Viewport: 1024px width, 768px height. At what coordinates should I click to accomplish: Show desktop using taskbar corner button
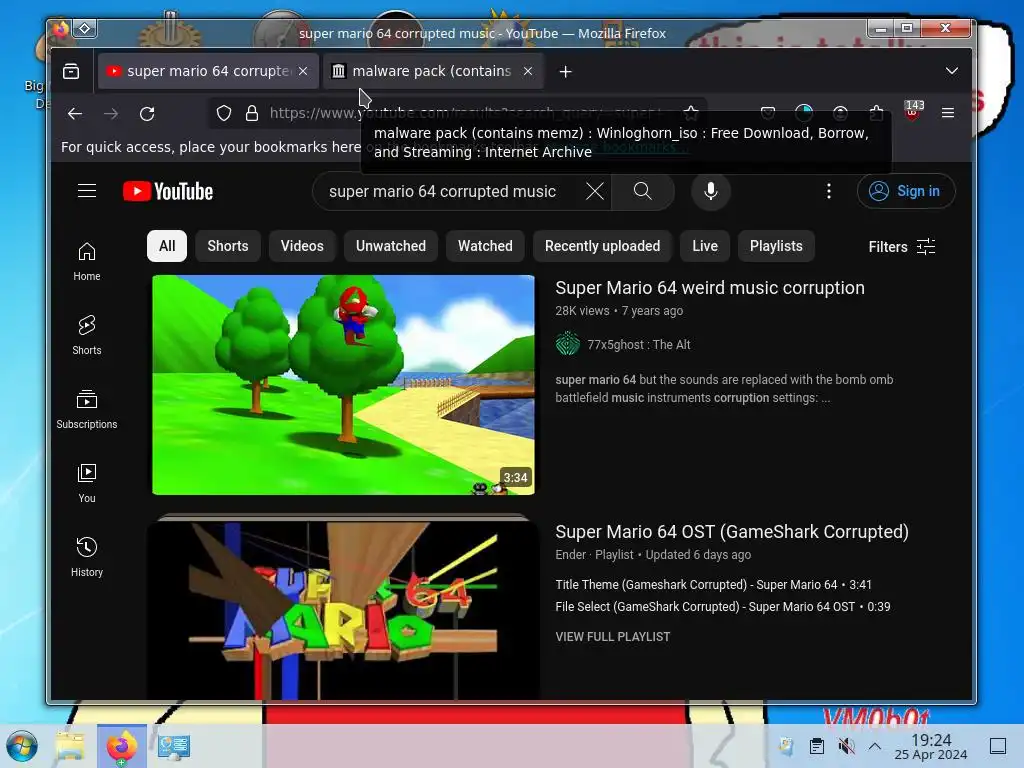(x=998, y=746)
